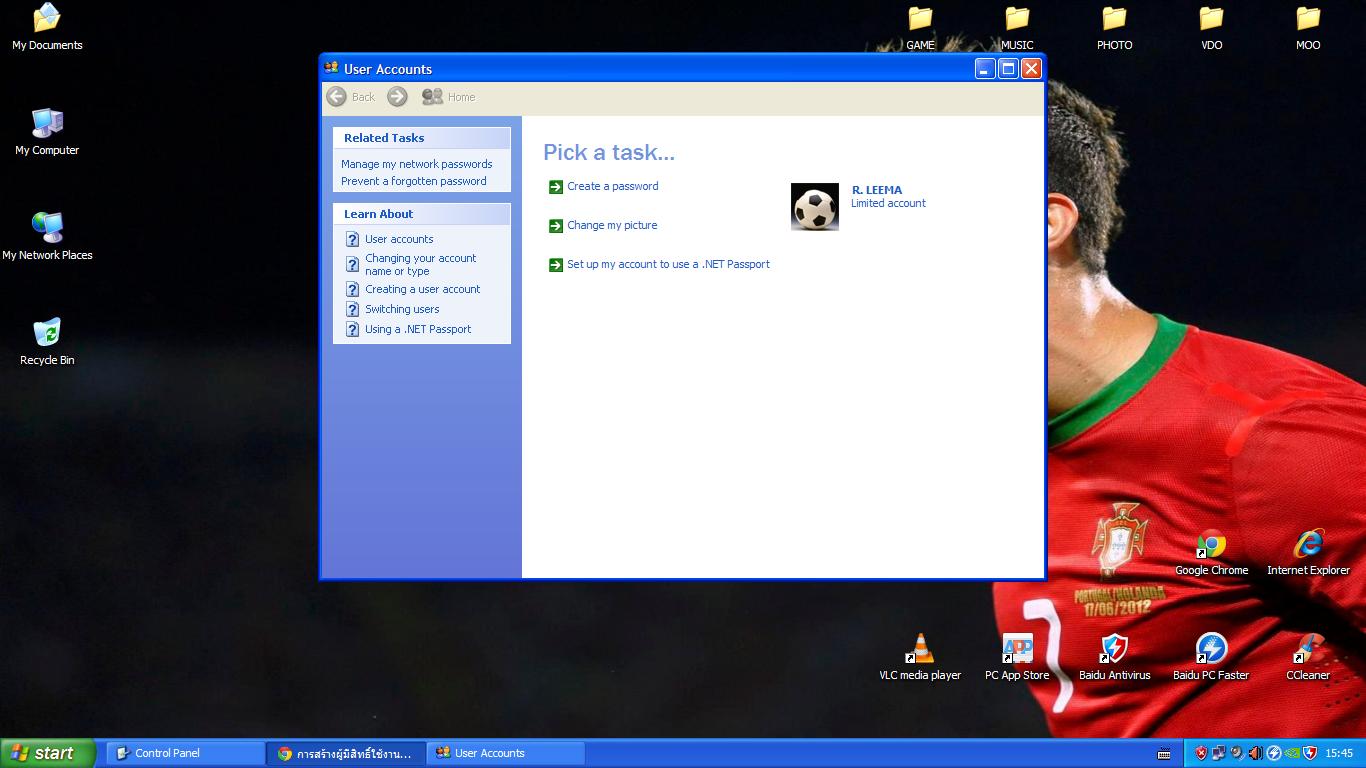Open the Google Chrome desktop shortcut
1366x768 pixels.
point(1211,546)
